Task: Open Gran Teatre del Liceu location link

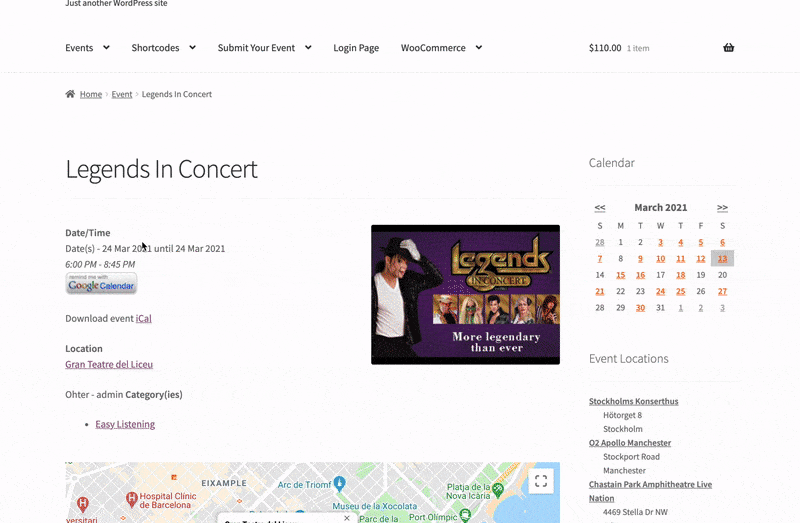Action: tap(109, 364)
